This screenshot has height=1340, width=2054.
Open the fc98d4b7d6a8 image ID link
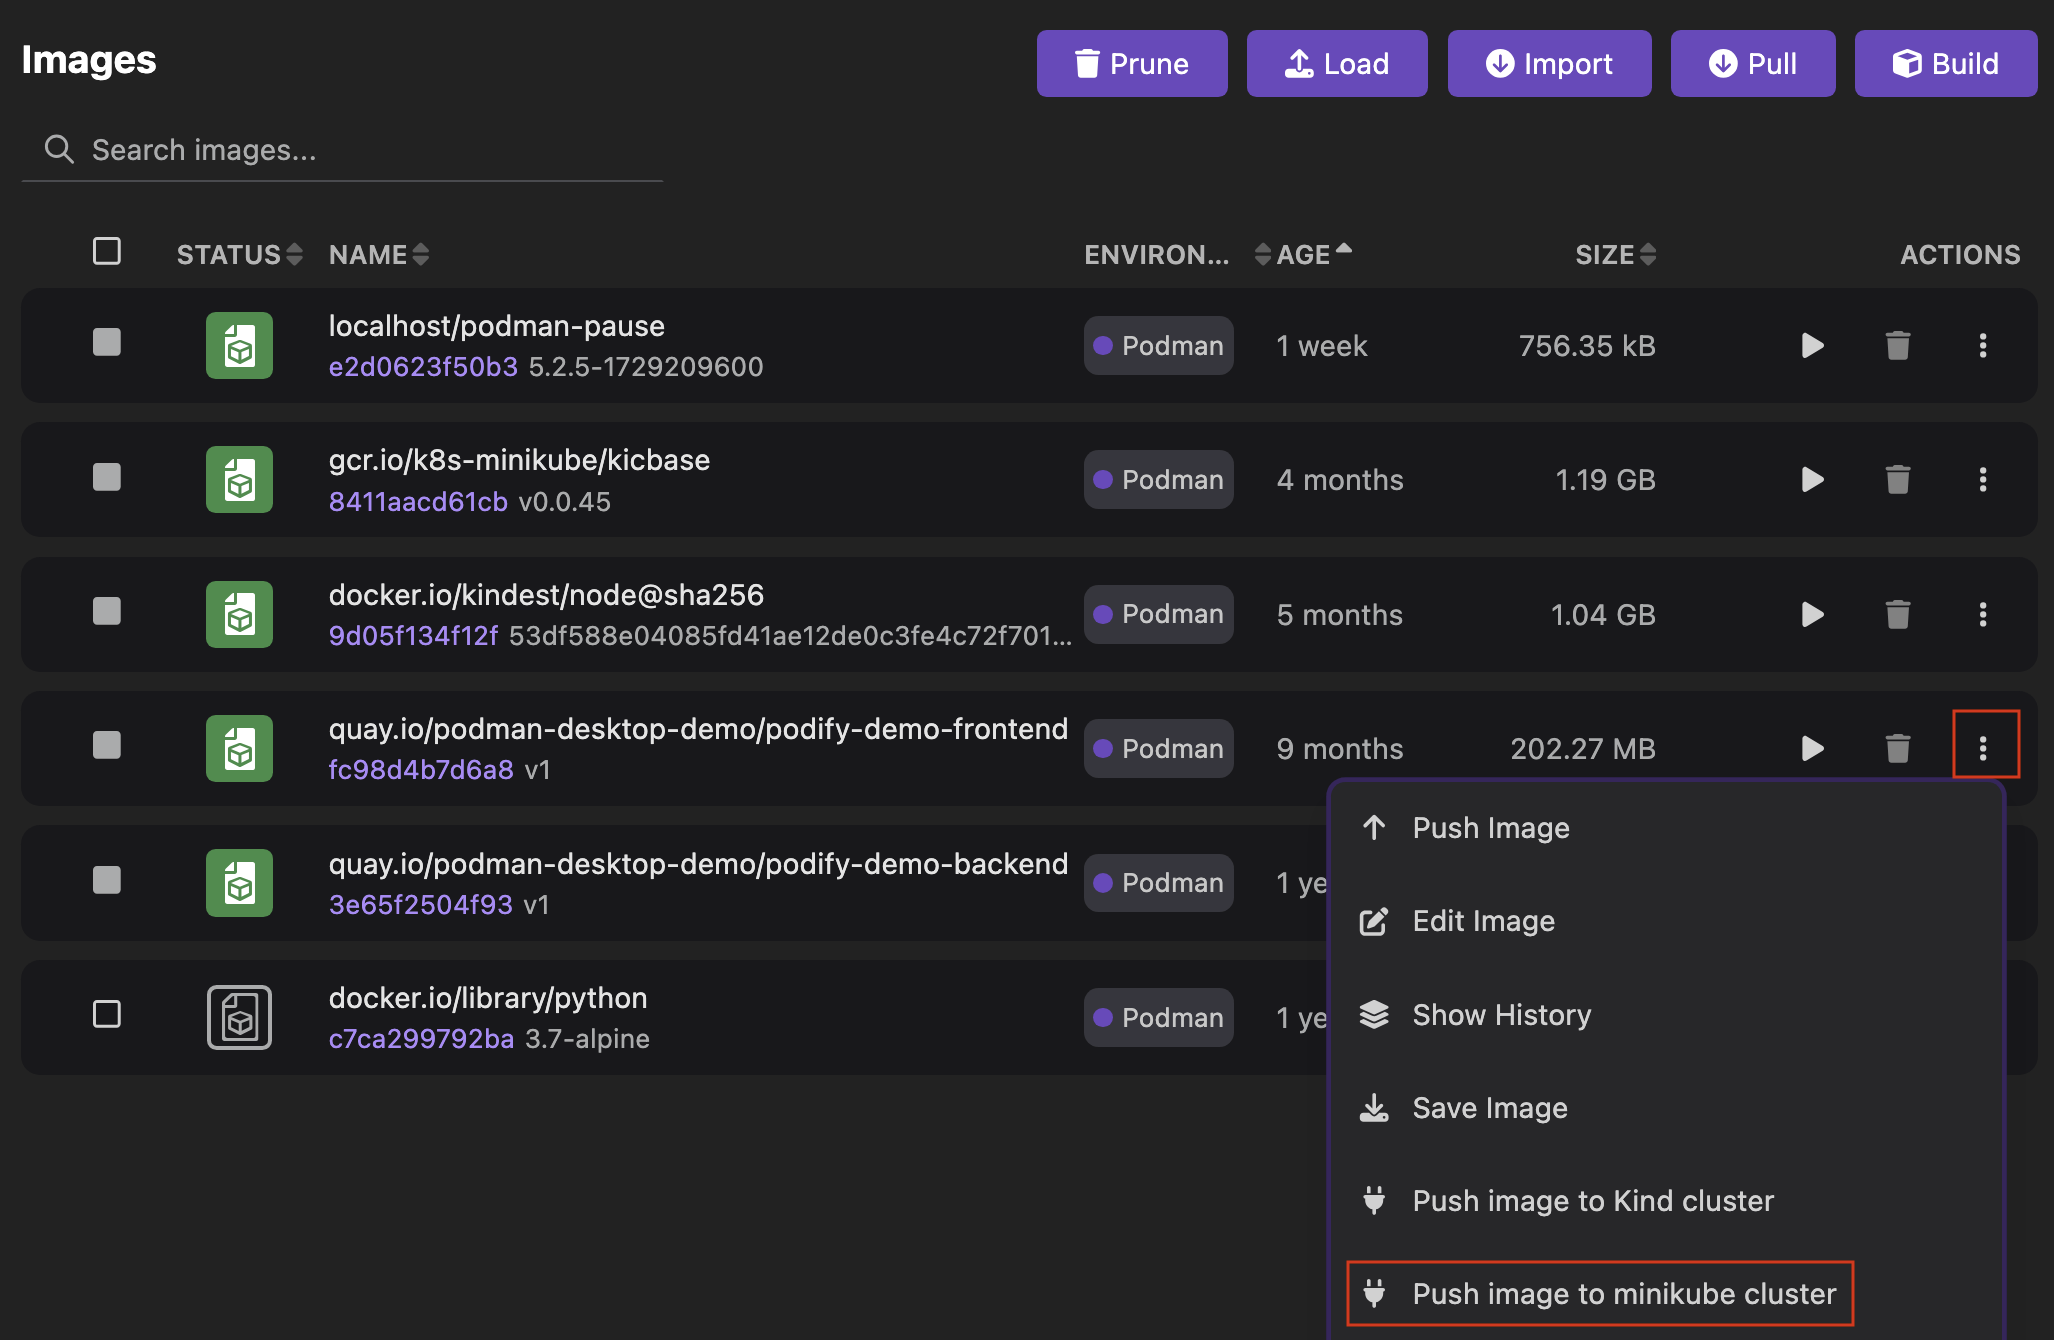[421, 770]
